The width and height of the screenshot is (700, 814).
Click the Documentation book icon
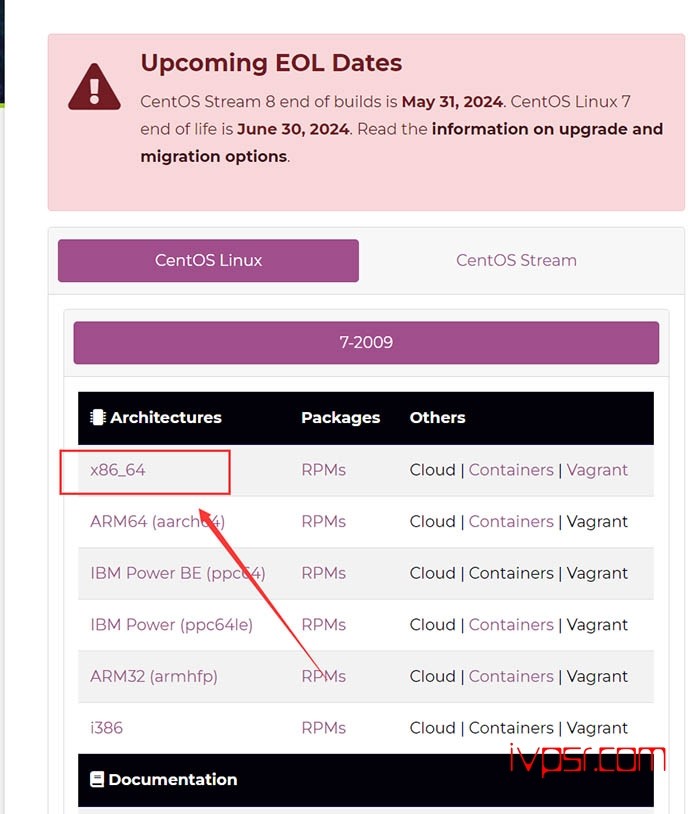[x=97, y=779]
